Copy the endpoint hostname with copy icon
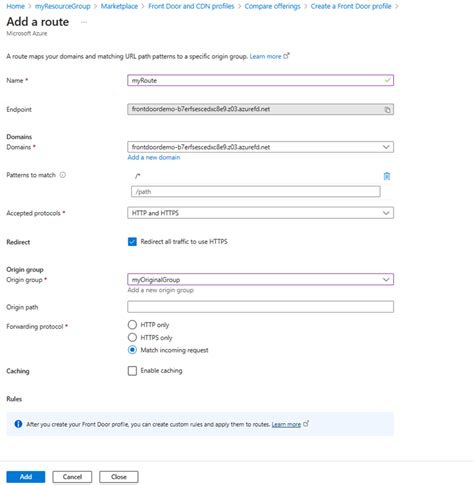 [387, 110]
